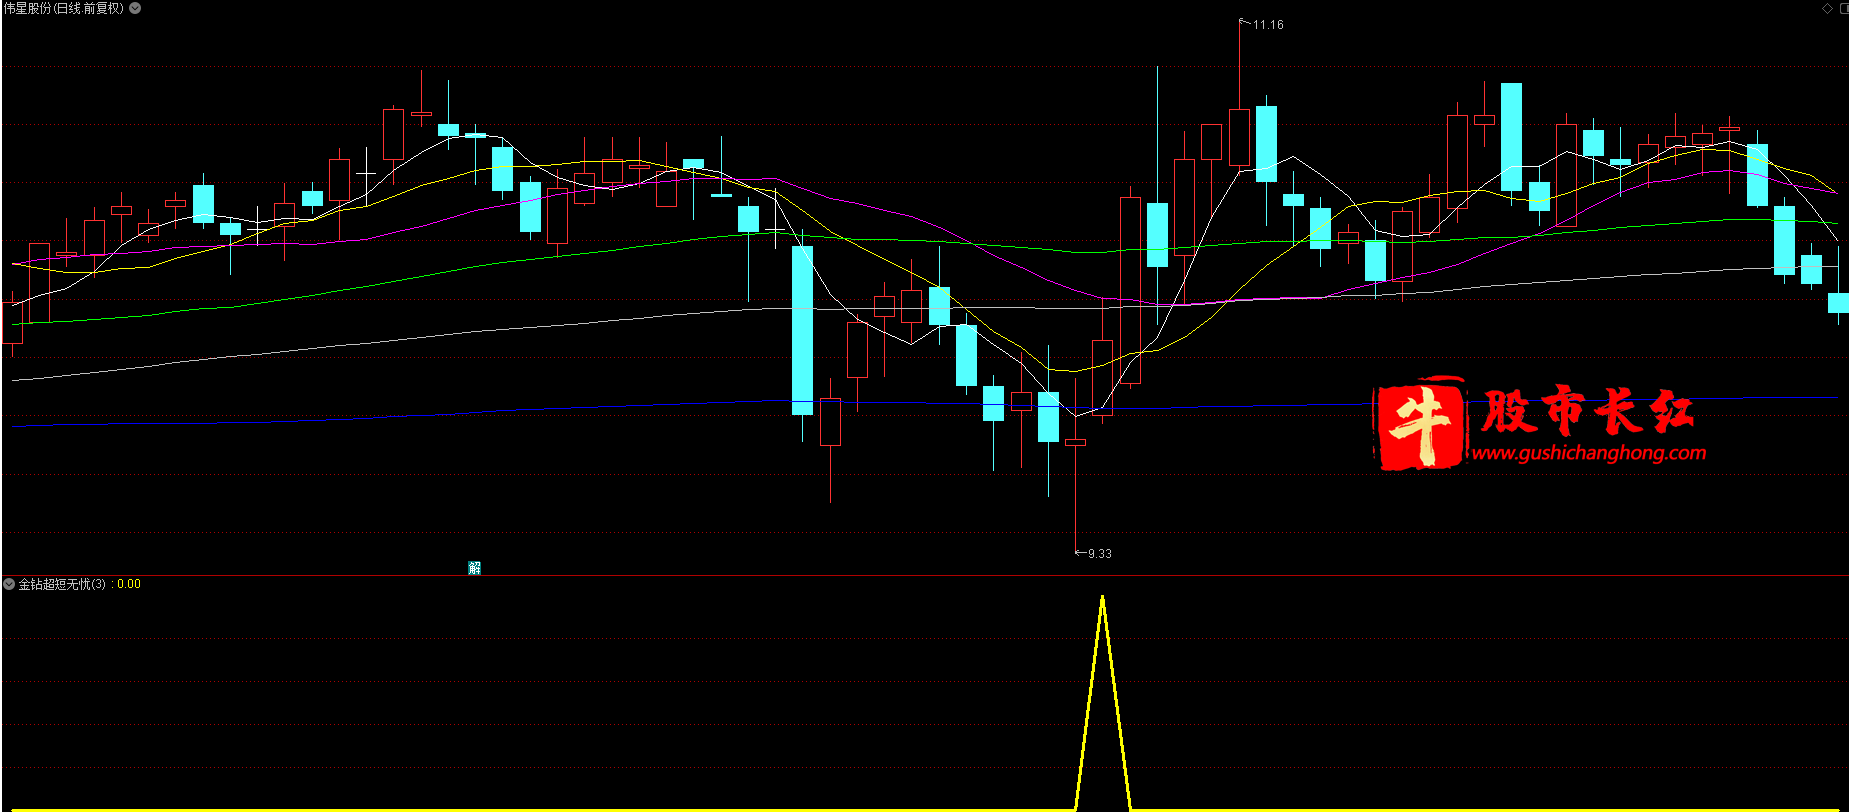The width and height of the screenshot is (1851, 812).
Task: Click the 解 marker icon on chart
Action: [x=475, y=568]
